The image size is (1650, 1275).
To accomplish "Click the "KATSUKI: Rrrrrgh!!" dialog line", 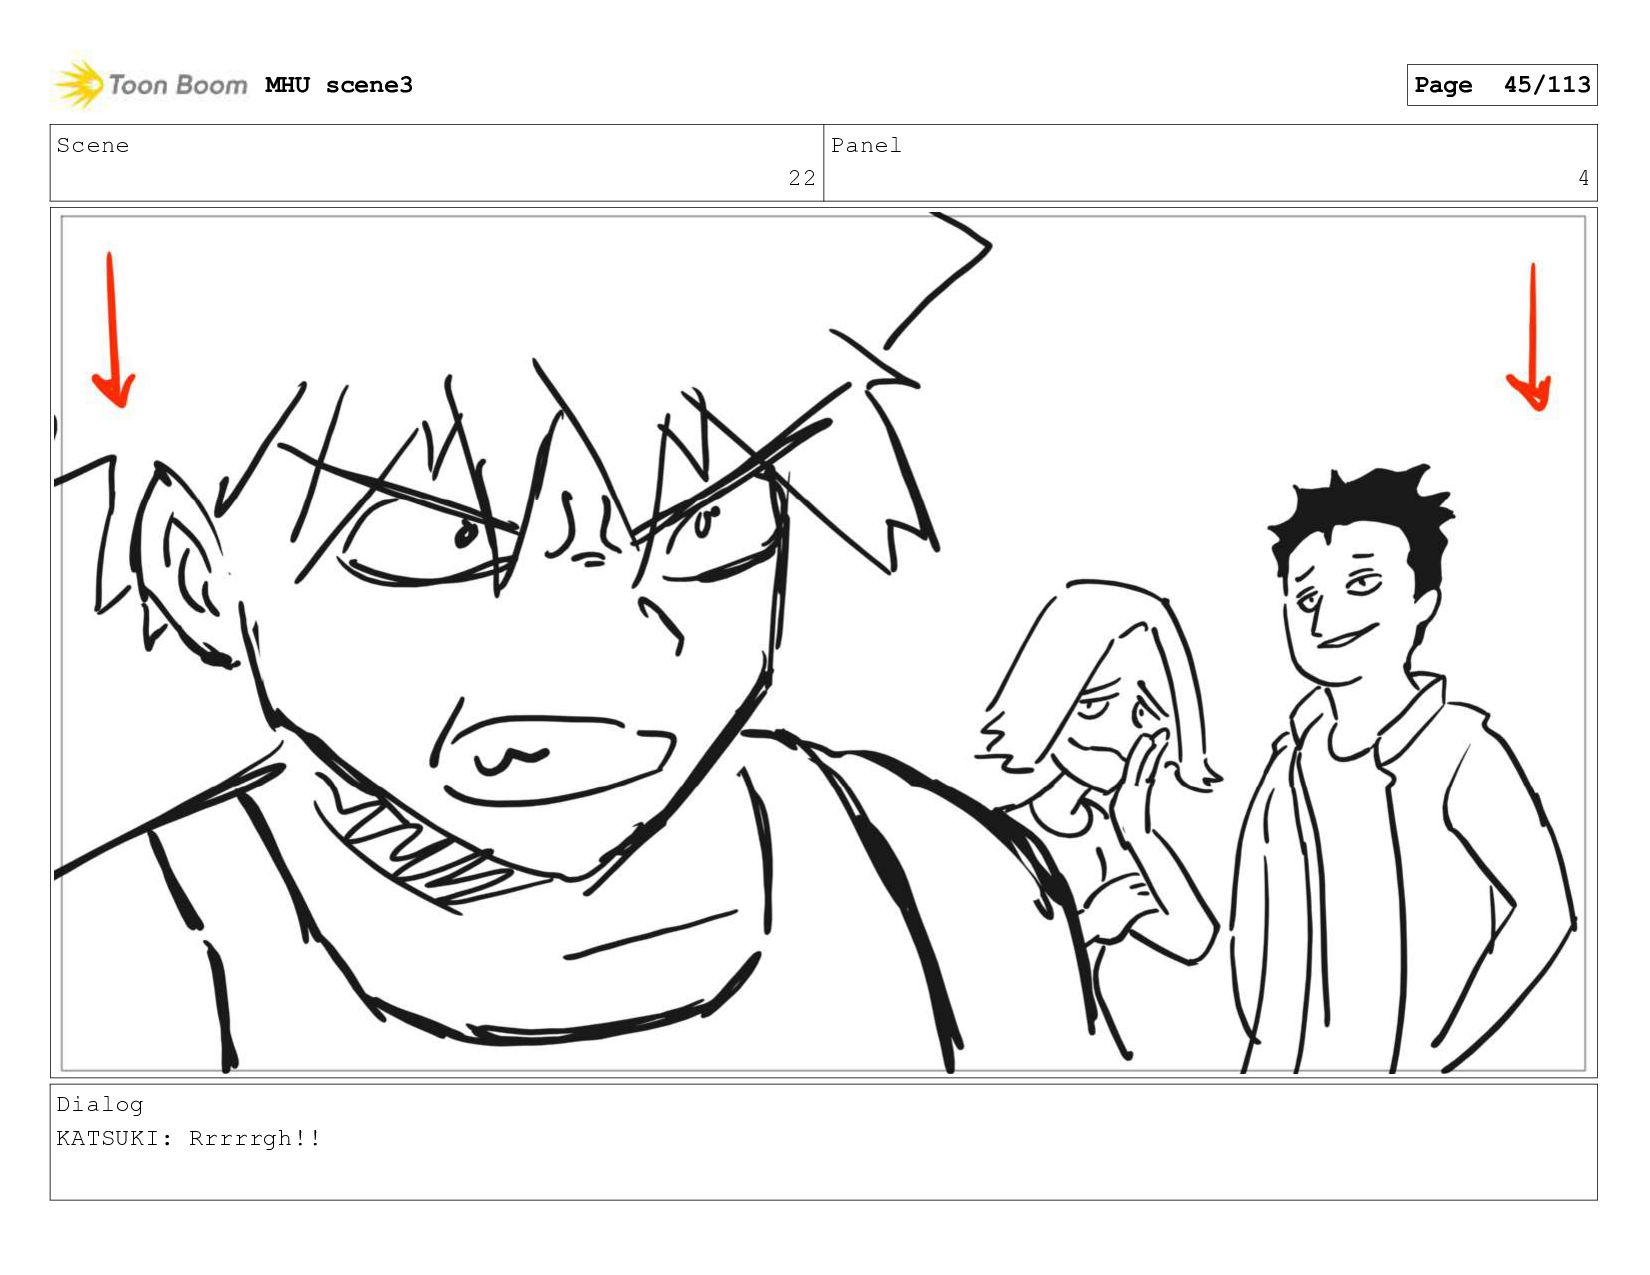I will pyautogui.click(x=189, y=1138).
